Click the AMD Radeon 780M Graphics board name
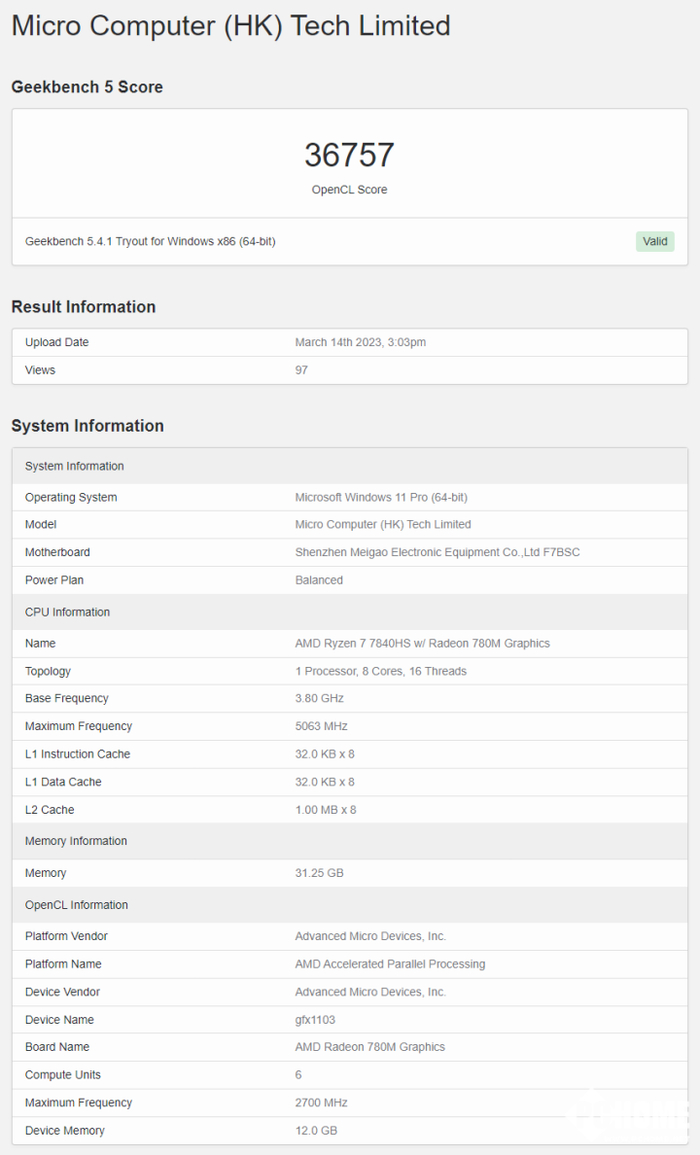The width and height of the screenshot is (700, 1155). point(370,1047)
